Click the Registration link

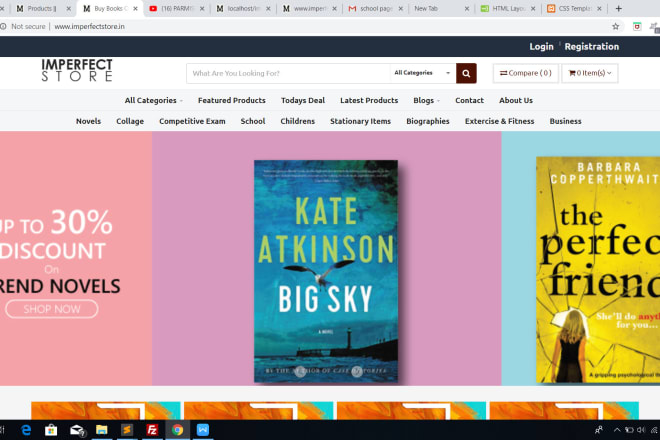click(x=591, y=46)
